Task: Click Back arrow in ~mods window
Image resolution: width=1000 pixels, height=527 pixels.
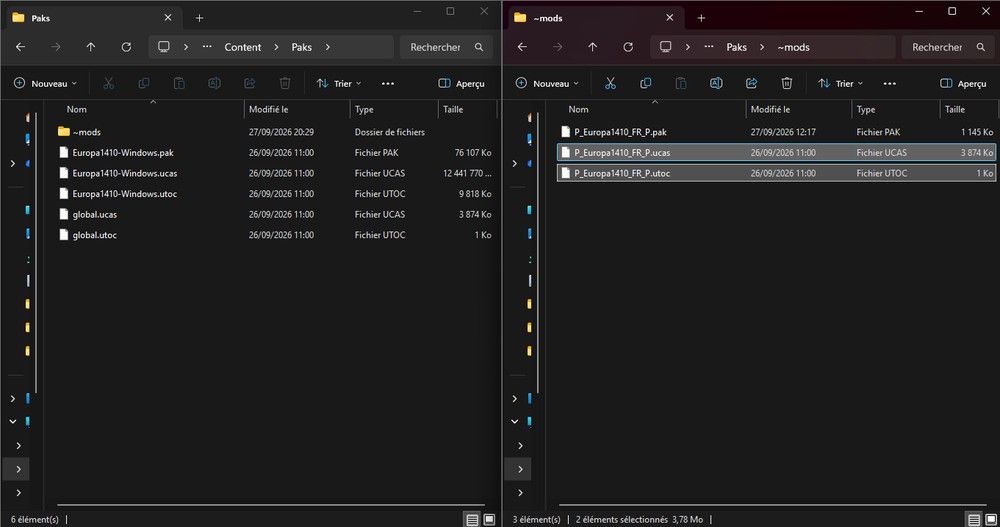Action: [522, 47]
